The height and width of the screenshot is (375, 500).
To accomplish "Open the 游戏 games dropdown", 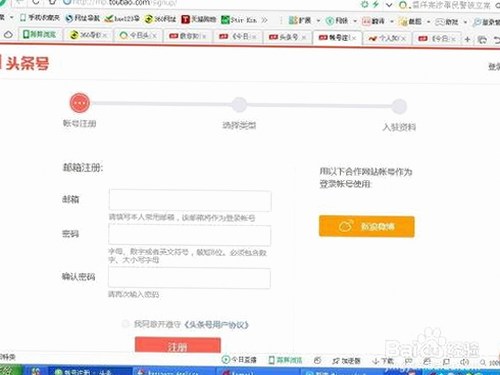I will coord(451,22).
